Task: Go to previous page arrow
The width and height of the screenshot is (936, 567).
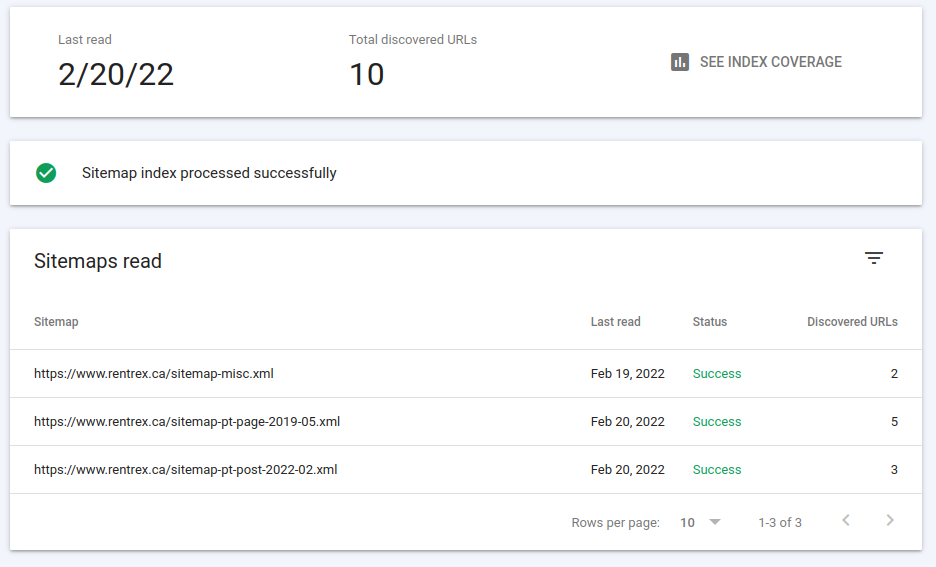Action: (846, 520)
